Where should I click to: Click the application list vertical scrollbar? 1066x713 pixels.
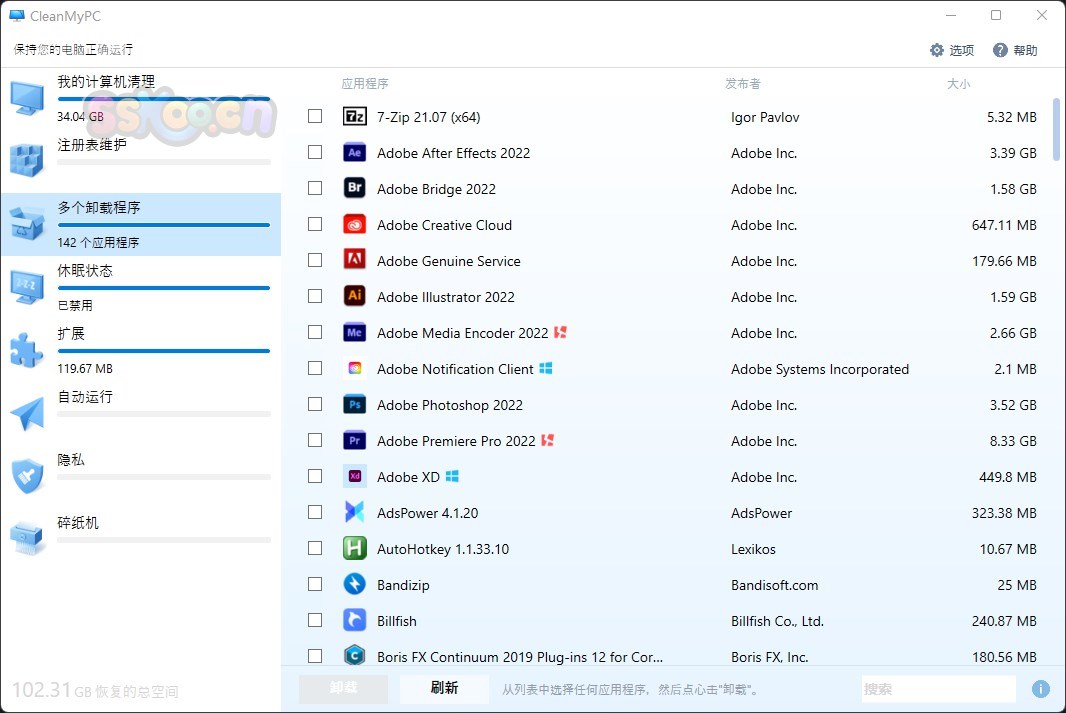(1056, 129)
